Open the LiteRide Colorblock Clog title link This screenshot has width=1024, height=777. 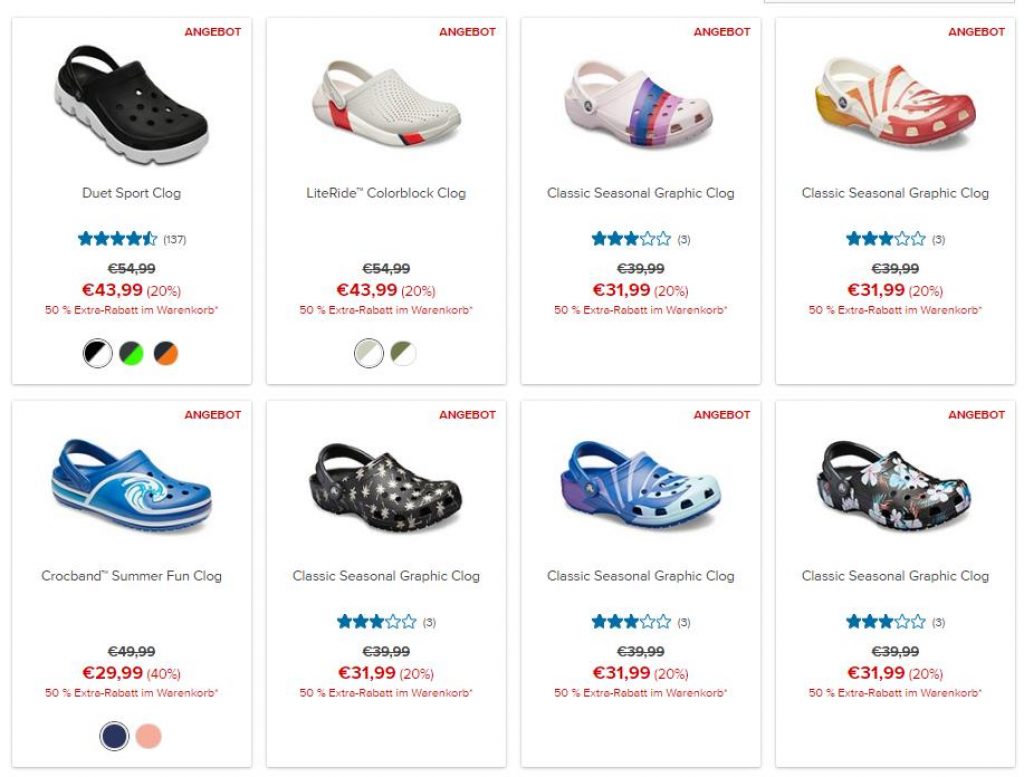[386, 193]
